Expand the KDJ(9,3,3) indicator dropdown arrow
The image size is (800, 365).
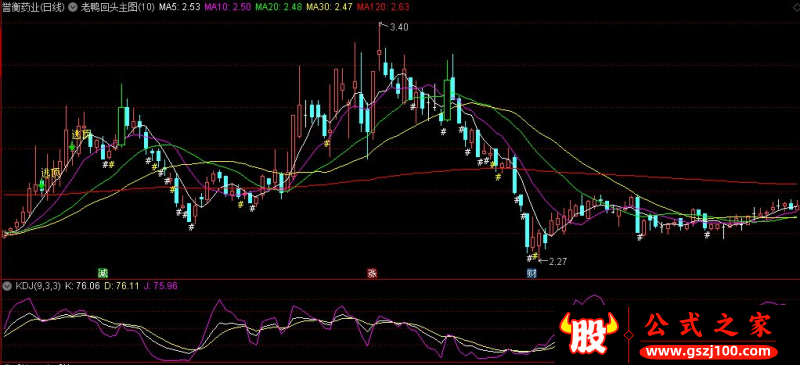point(6,286)
